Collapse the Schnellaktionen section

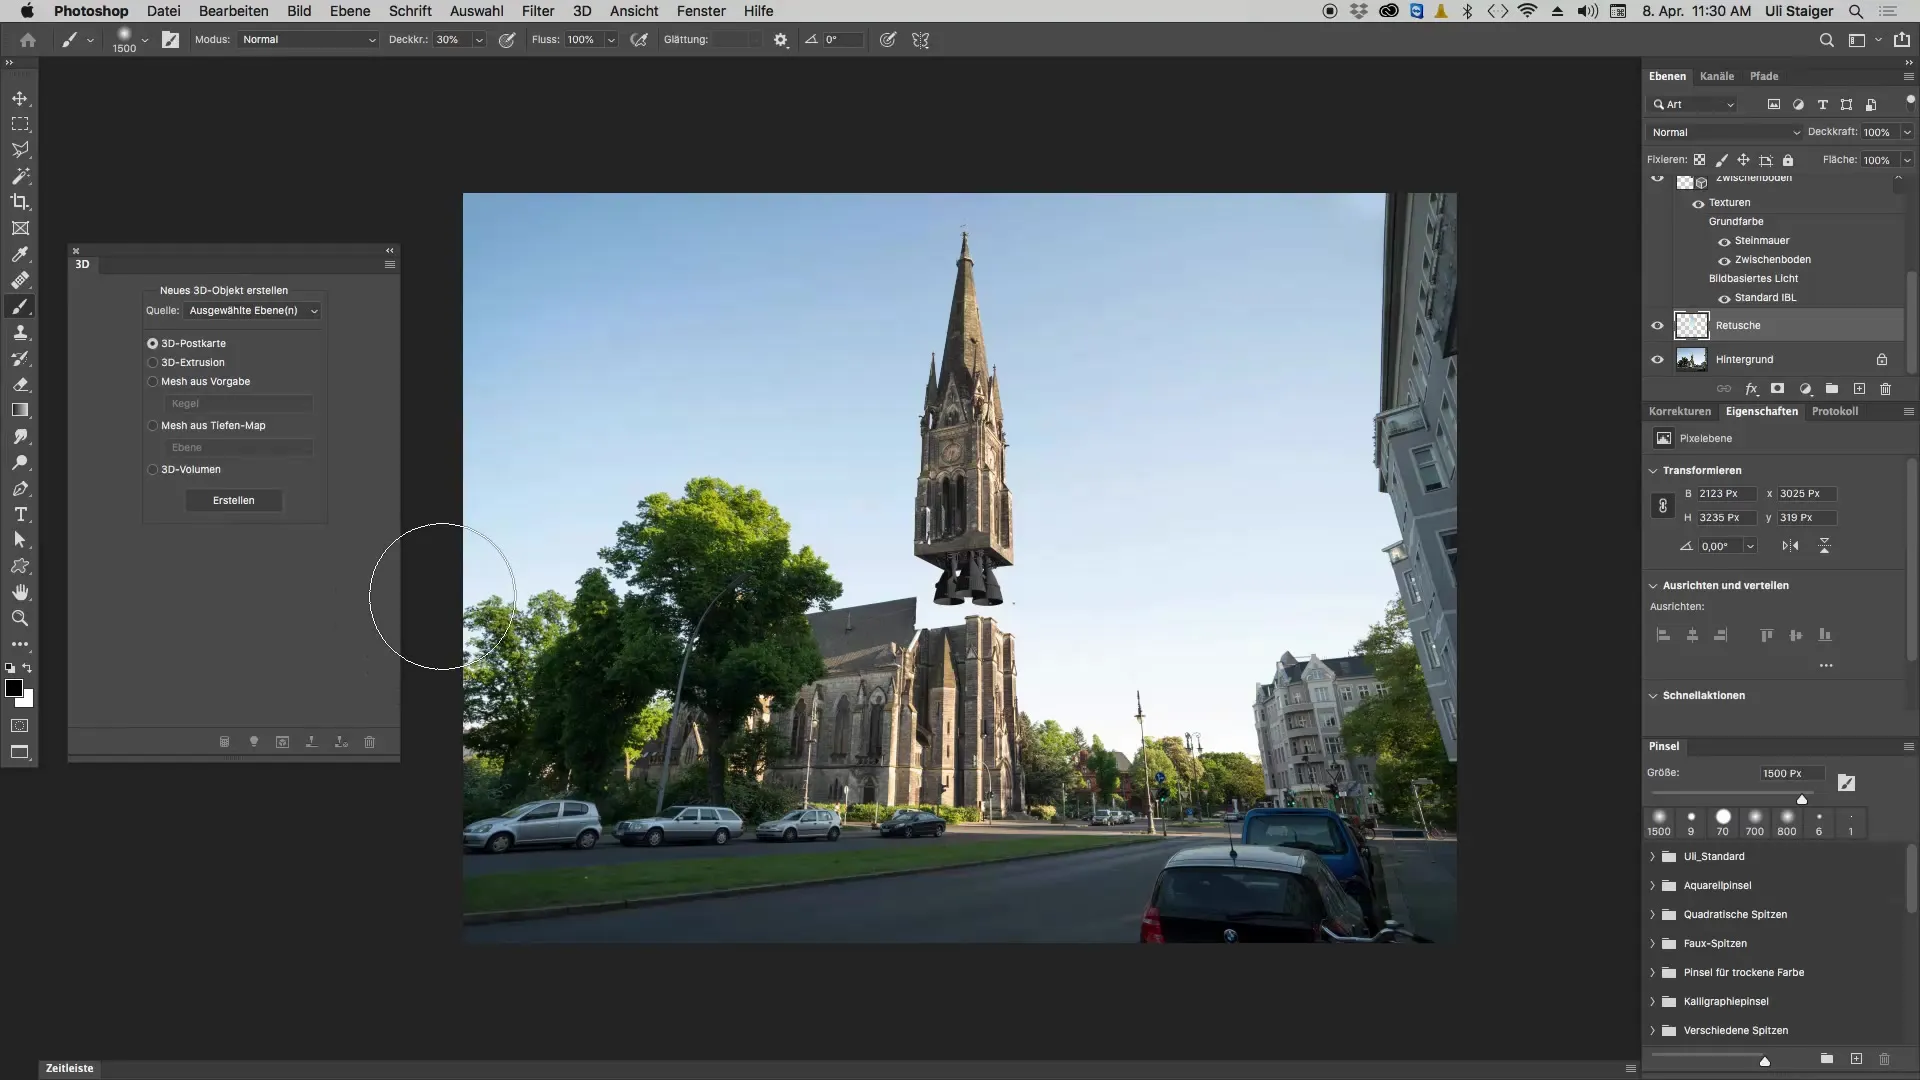[x=1653, y=695]
